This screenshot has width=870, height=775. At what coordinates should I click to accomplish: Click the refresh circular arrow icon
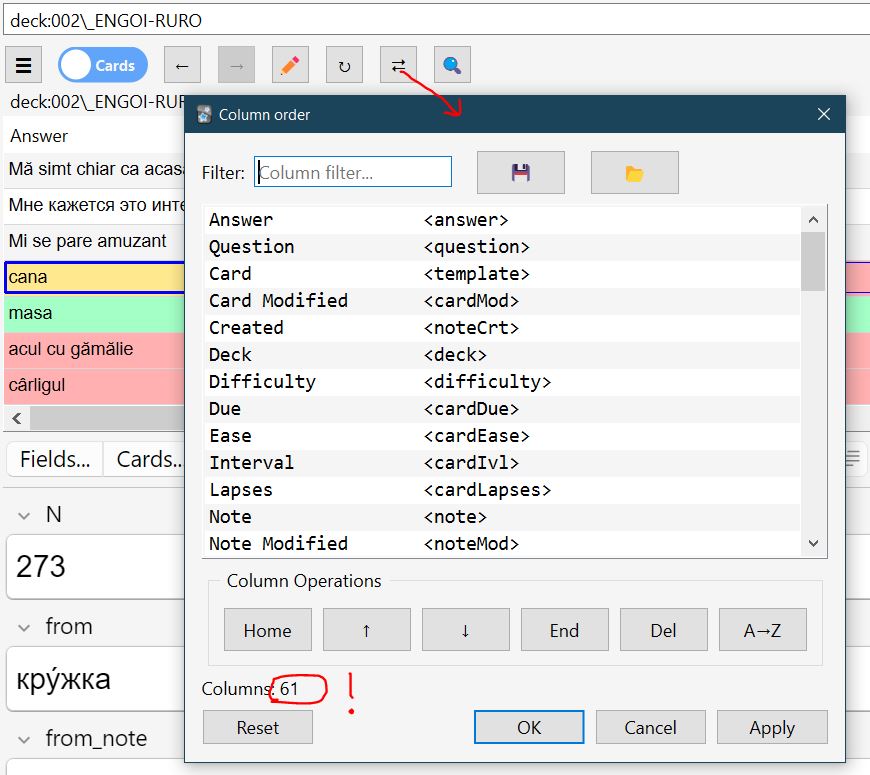[x=344, y=66]
